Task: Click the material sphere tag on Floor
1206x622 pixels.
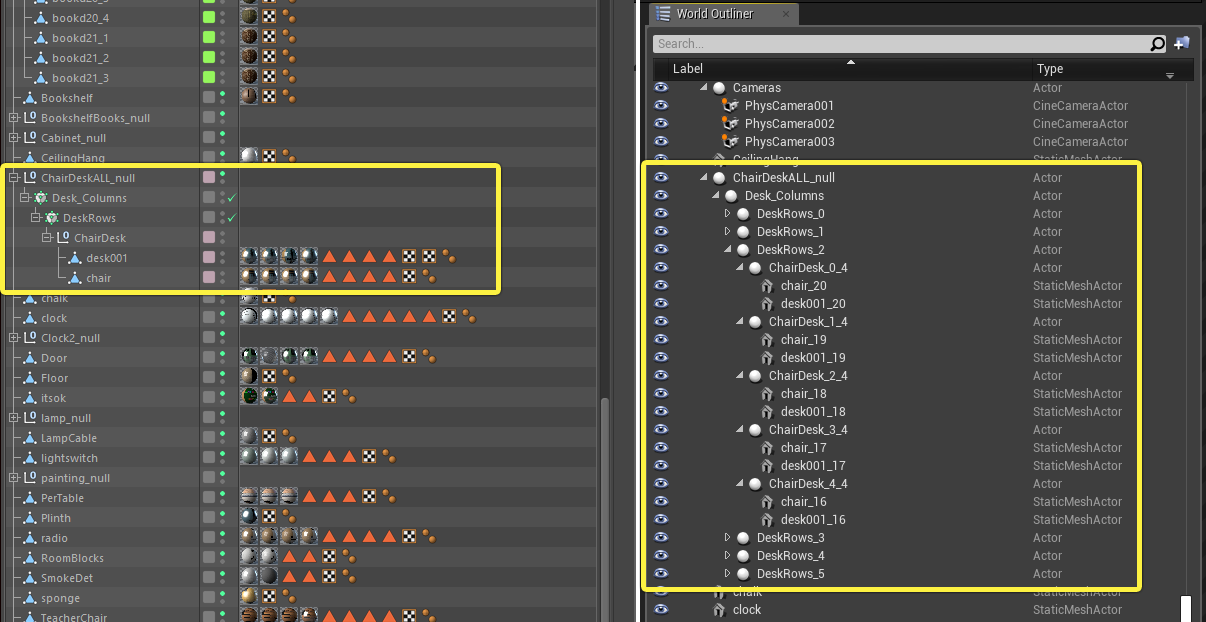Action: [x=249, y=378]
